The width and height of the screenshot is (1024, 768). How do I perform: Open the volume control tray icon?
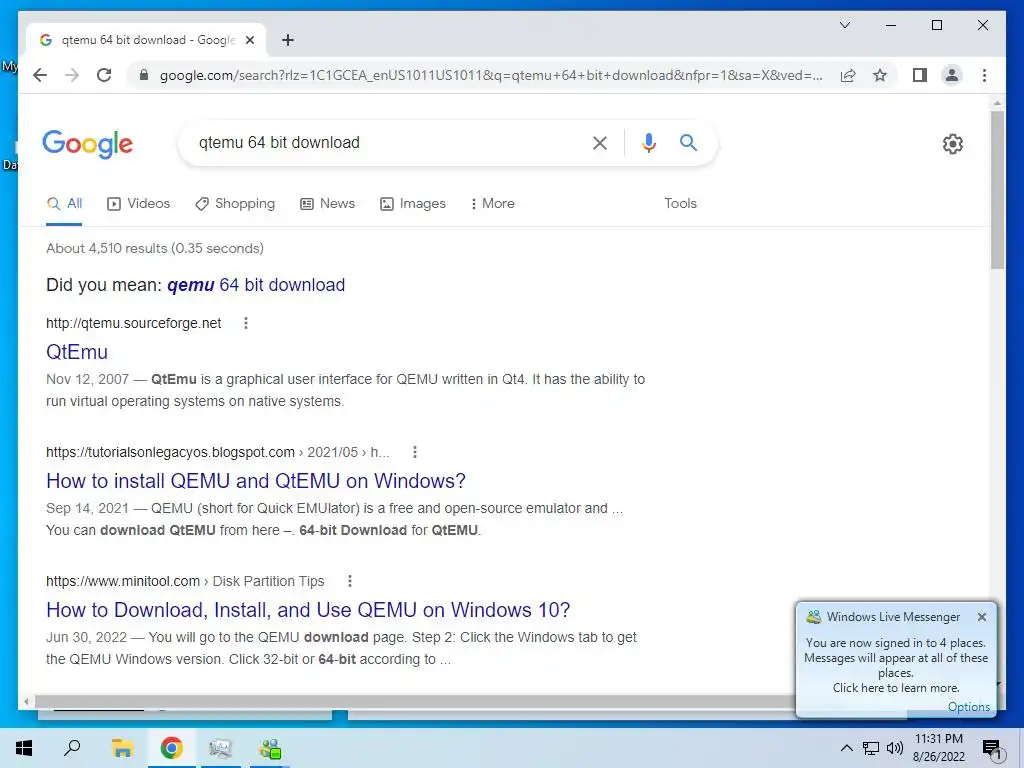[x=895, y=748]
